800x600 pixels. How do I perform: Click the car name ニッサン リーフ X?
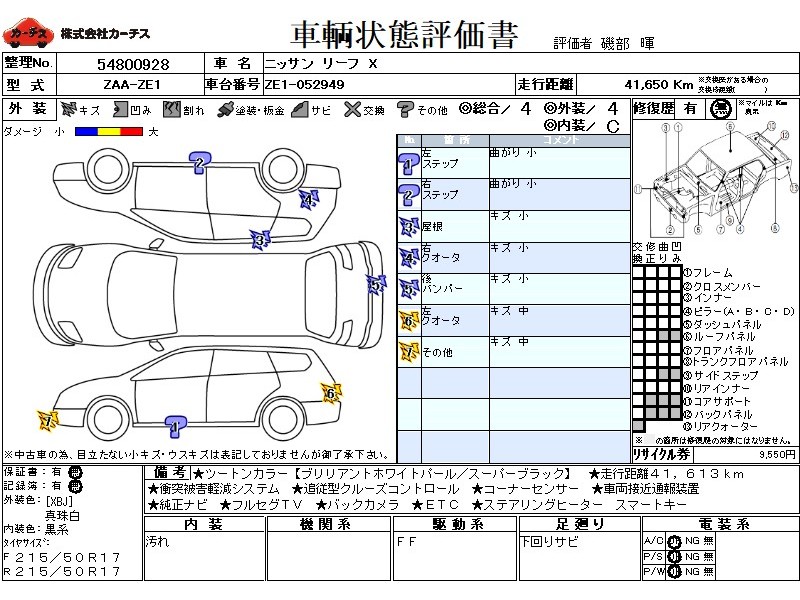(321, 64)
